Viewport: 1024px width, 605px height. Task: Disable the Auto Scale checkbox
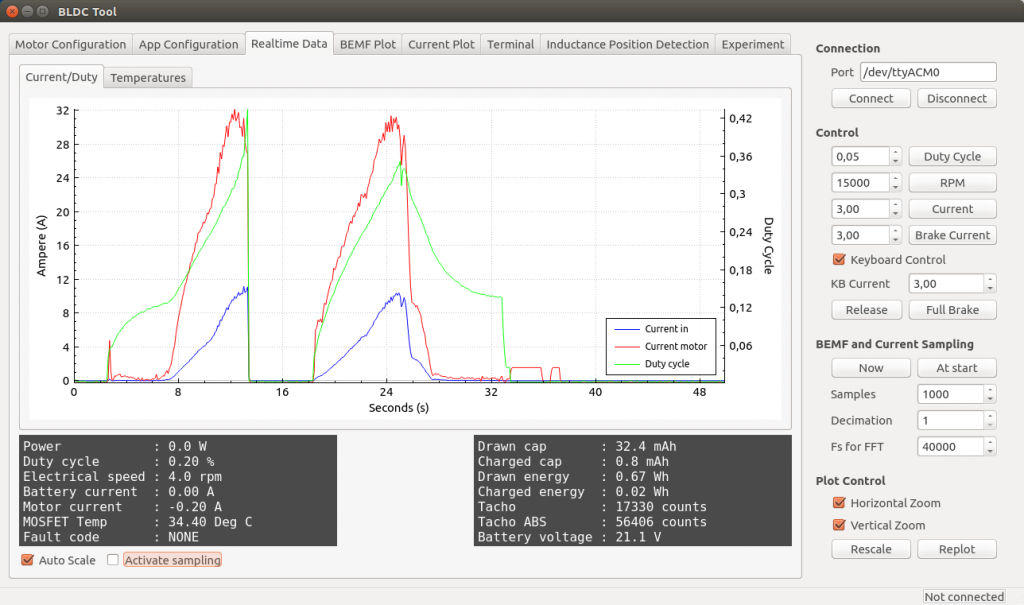click(27, 560)
